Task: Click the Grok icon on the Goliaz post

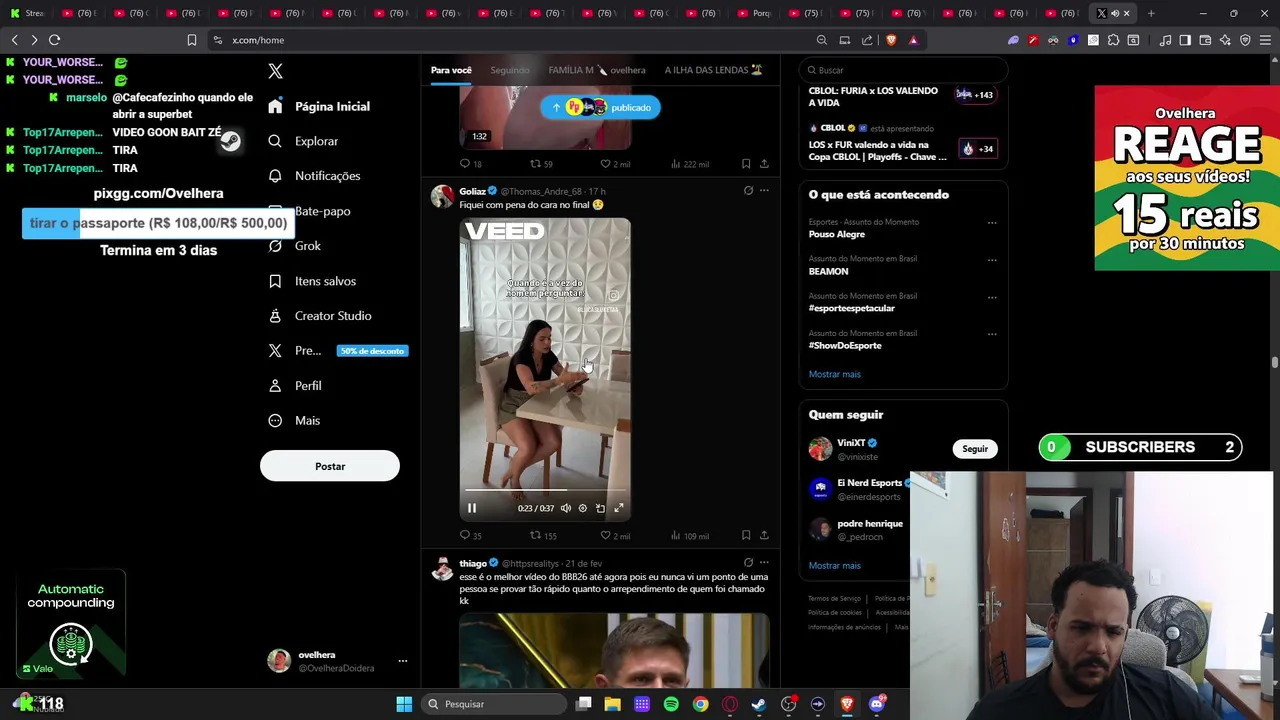Action: (x=748, y=190)
